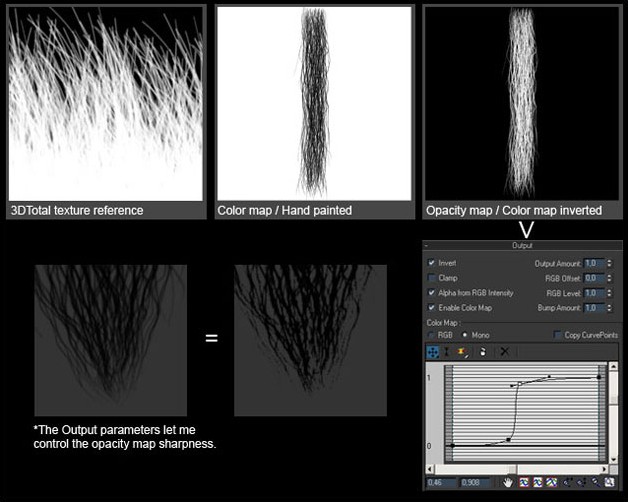Enable the Clamp checkbox
The height and width of the screenshot is (502, 628).
pos(431,278)
